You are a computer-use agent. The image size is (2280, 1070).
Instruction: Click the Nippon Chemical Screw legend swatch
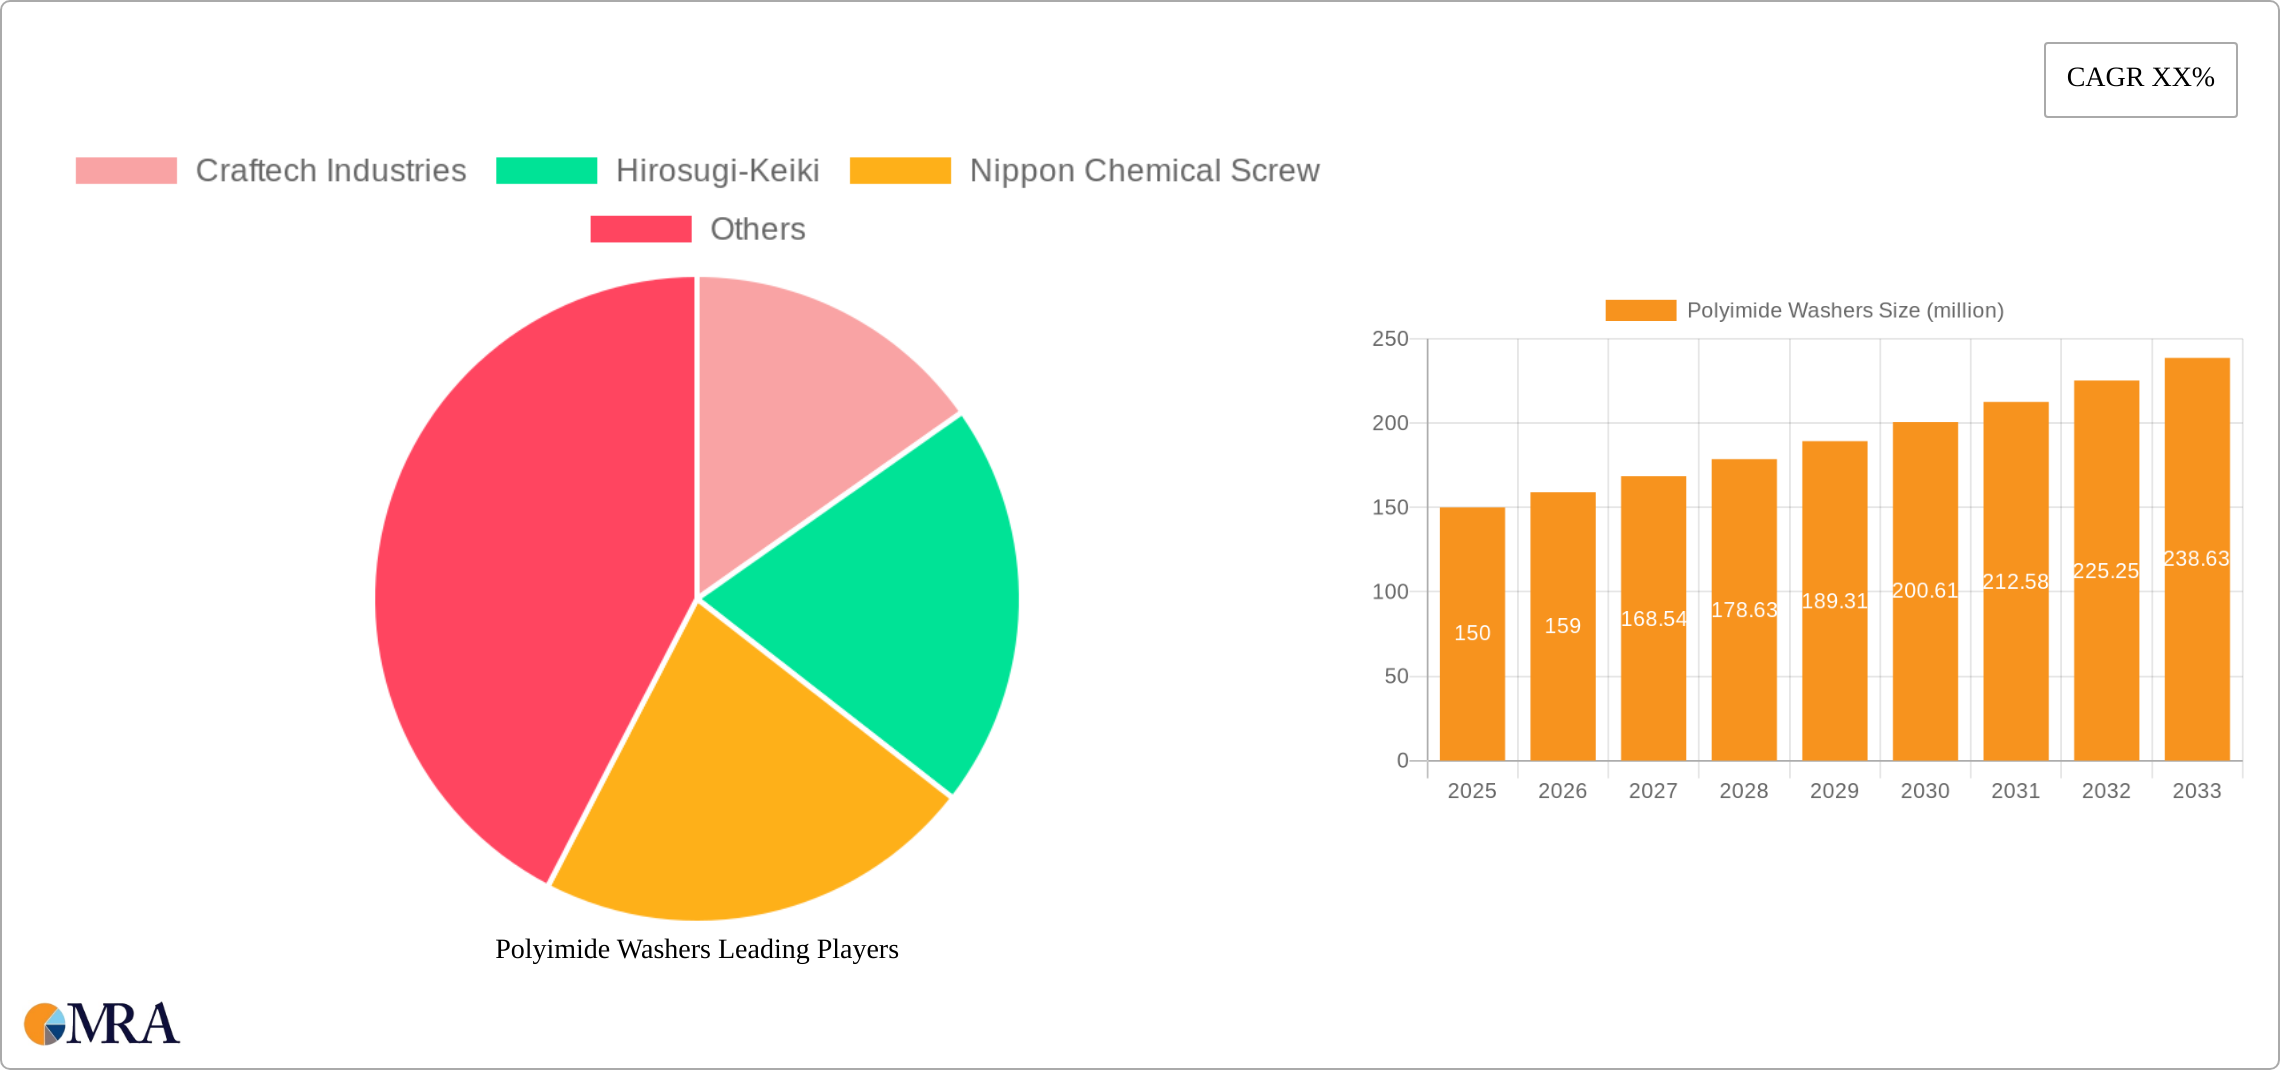click(x=900, y=171)
